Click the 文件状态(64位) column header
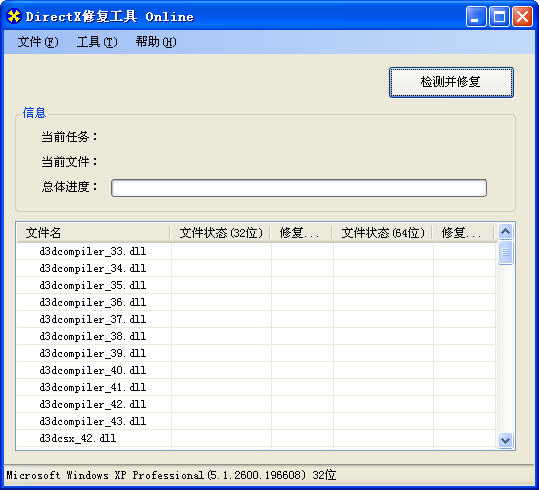This screenshot has height=490, width=539. coord(383,233)
